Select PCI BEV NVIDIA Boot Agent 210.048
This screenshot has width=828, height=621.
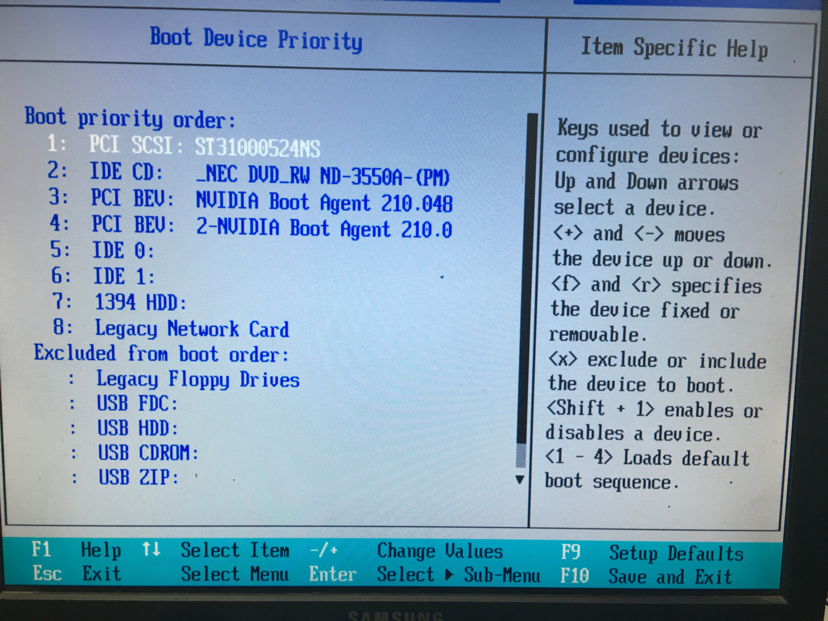[x=251, y=201]
